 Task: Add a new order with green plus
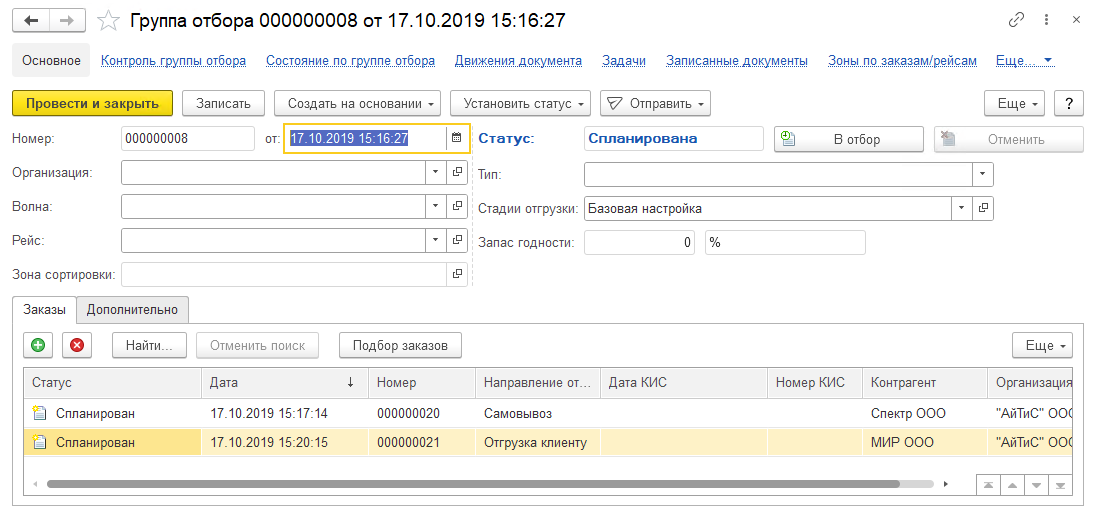(x=37, y=345)
